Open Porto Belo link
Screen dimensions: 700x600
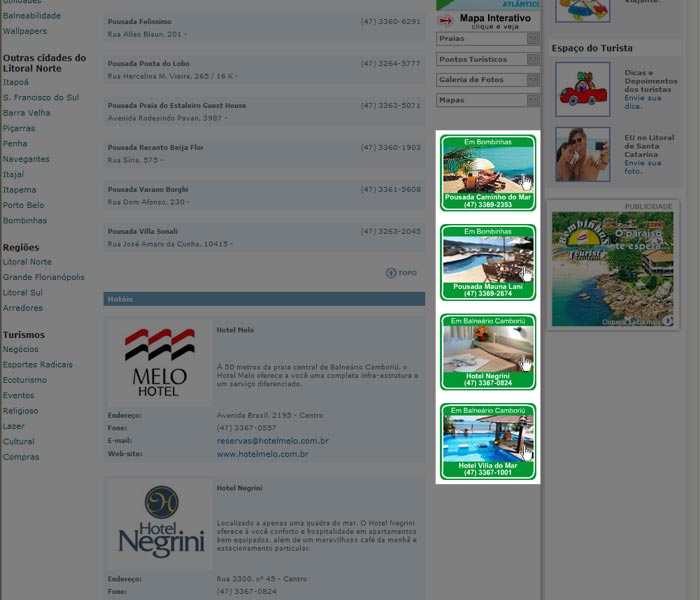click(23, 205)
